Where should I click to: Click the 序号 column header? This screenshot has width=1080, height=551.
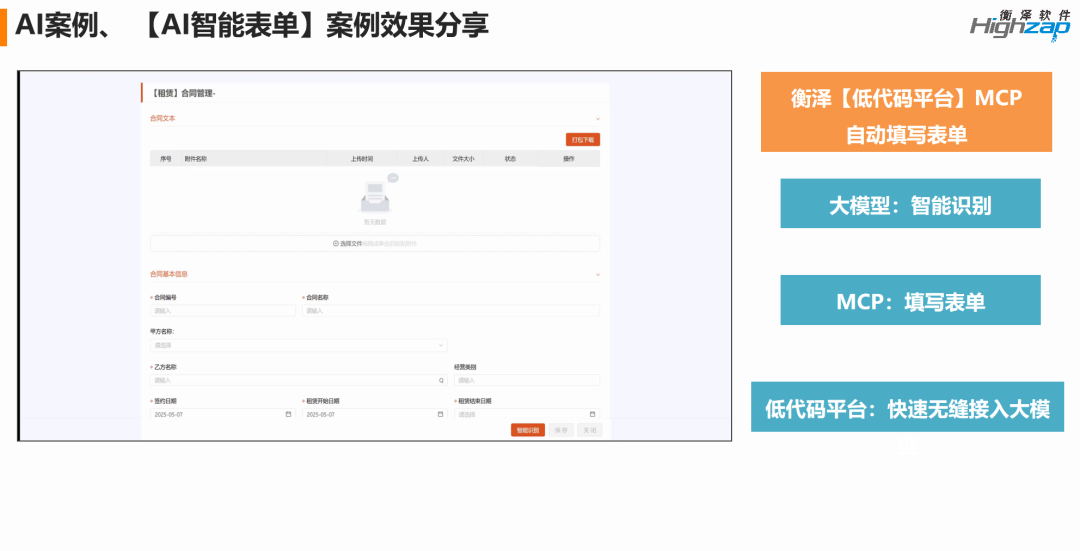coord(165,159)
